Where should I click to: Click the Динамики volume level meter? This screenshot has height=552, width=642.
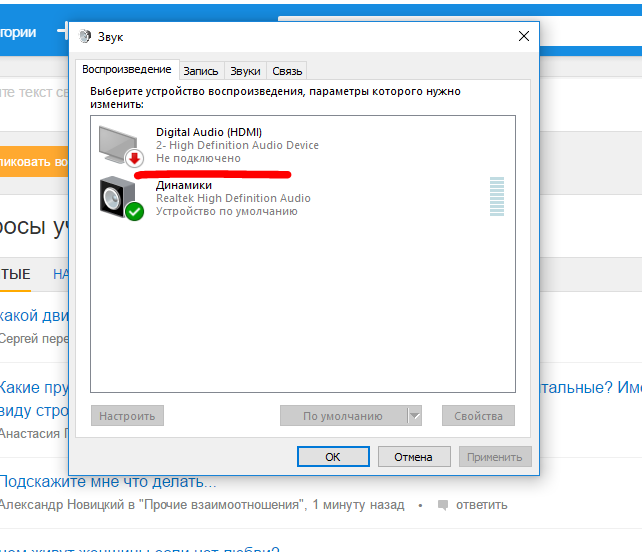(x=497, y=197)
